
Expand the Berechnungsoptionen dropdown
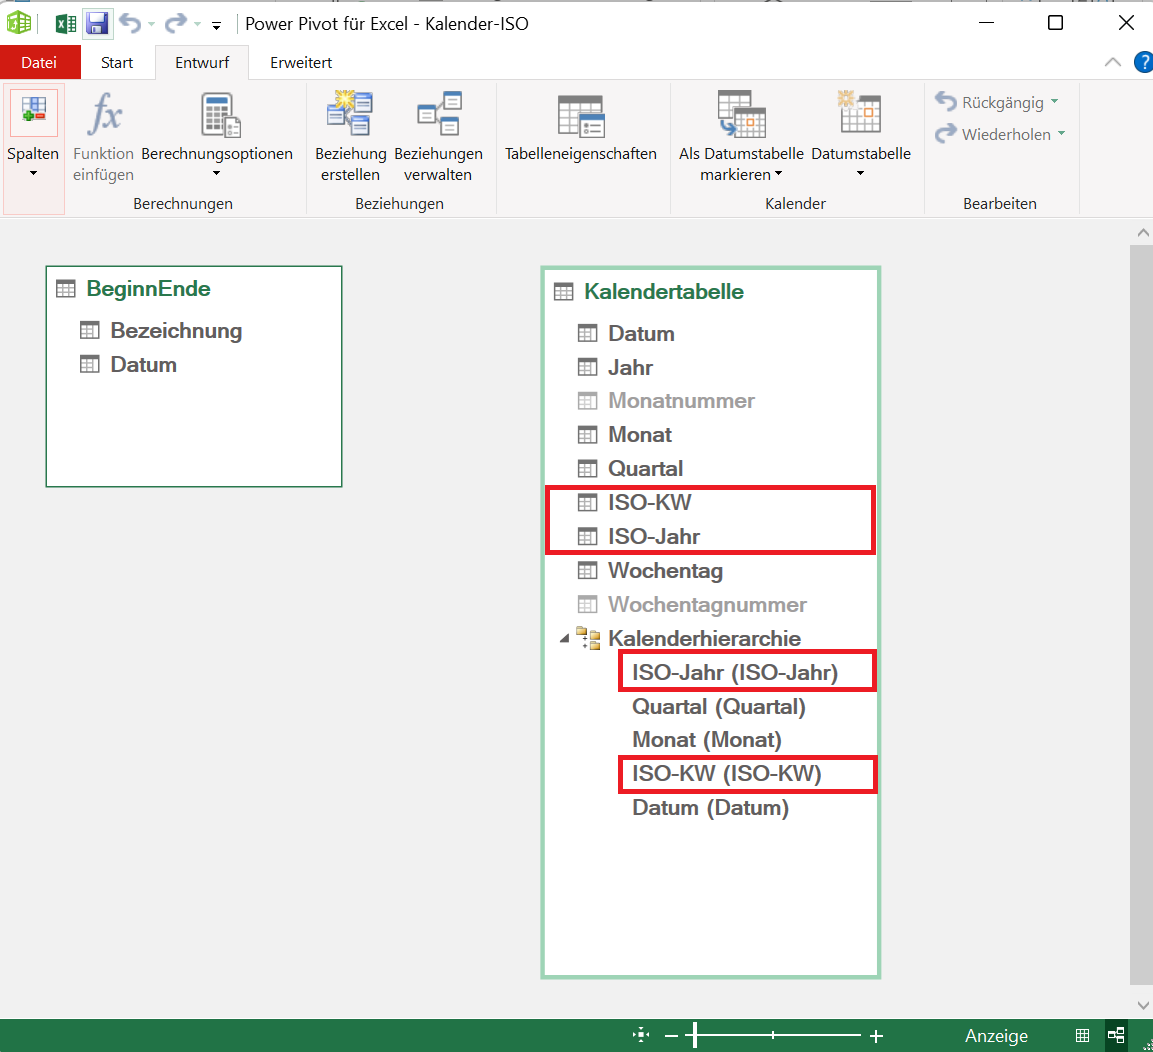pos(217,174)
